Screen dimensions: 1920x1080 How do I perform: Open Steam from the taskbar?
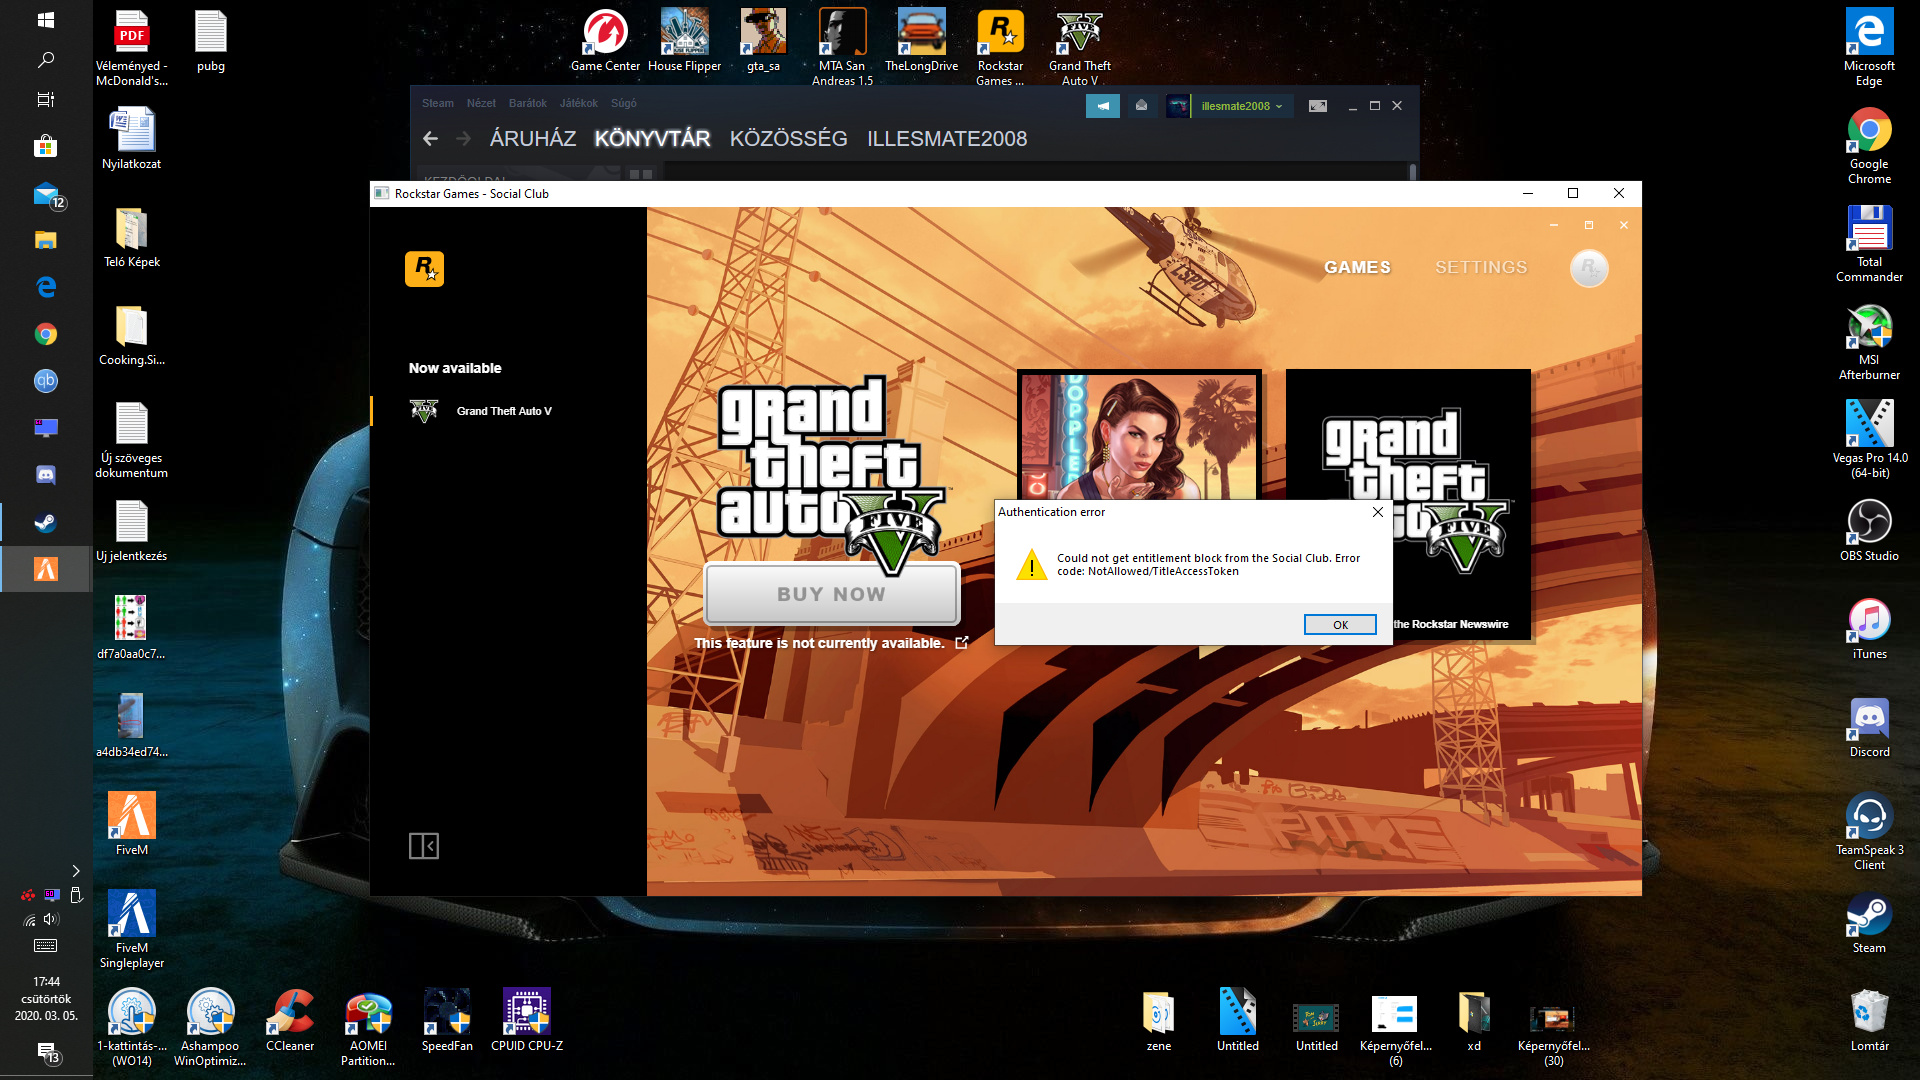46,522
